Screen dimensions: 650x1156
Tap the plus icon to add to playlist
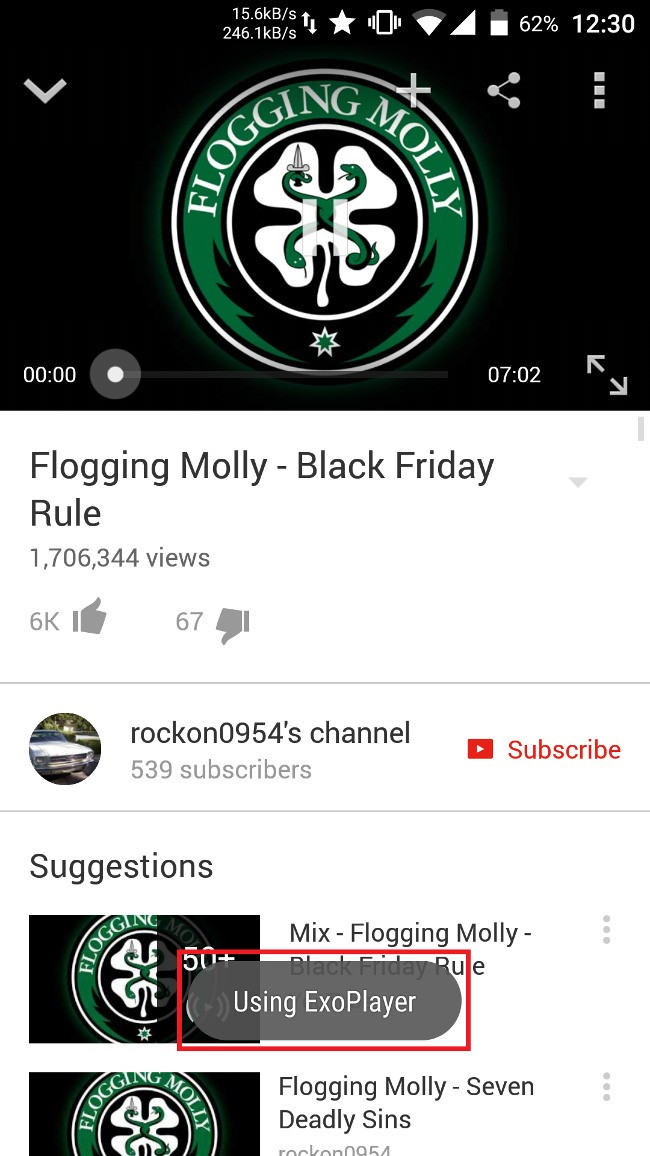(x=414, y=91)
